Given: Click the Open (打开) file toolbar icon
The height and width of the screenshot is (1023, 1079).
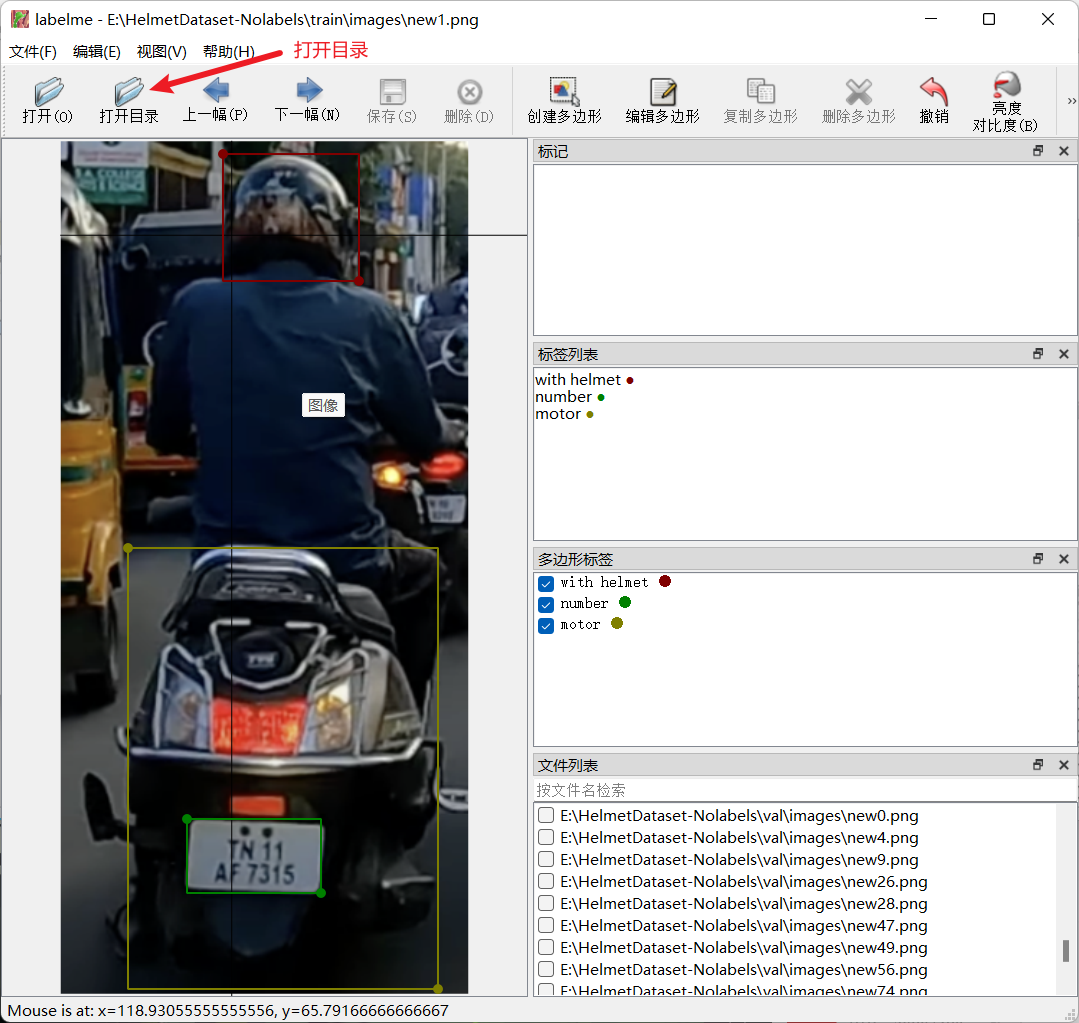Looking at the screenshot, I should click(x=47, y=100).
